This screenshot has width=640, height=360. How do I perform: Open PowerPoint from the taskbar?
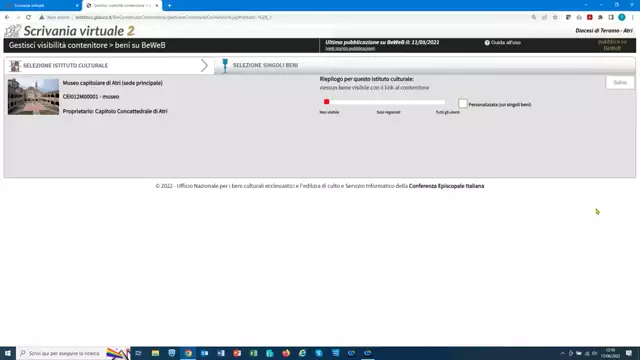tap(237, 353)
